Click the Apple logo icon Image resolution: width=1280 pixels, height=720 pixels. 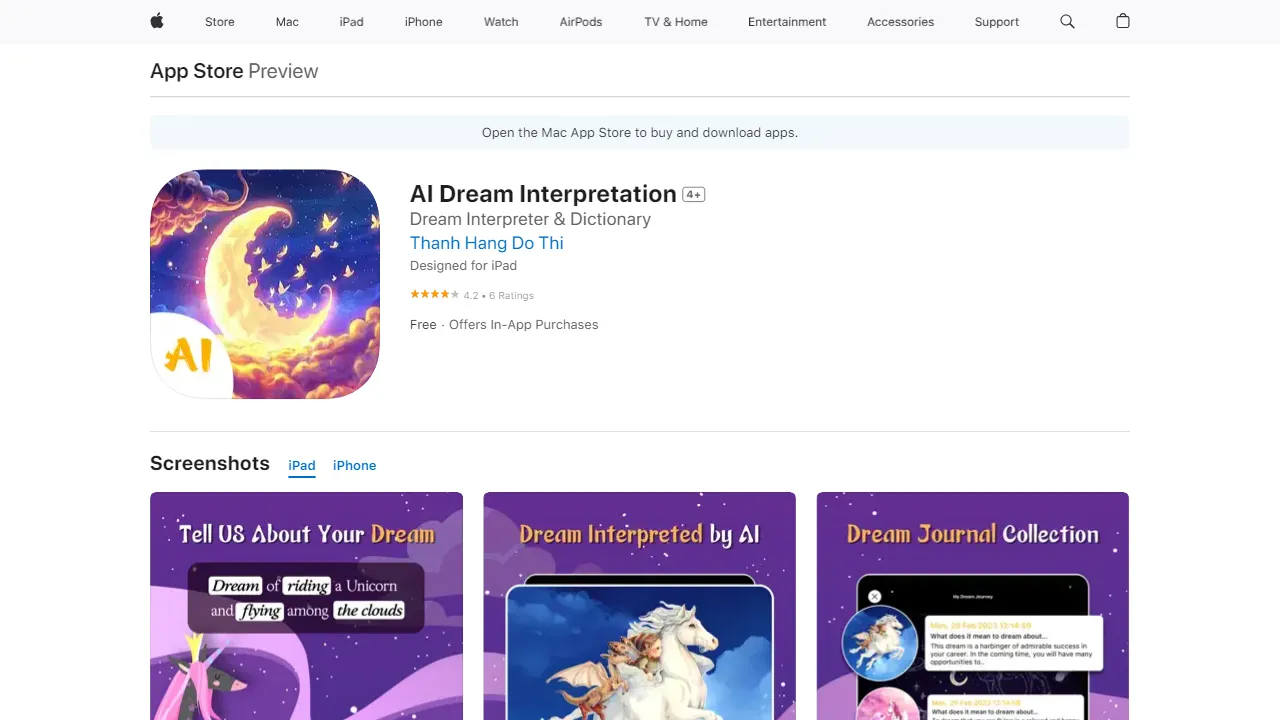coord(157,21)
